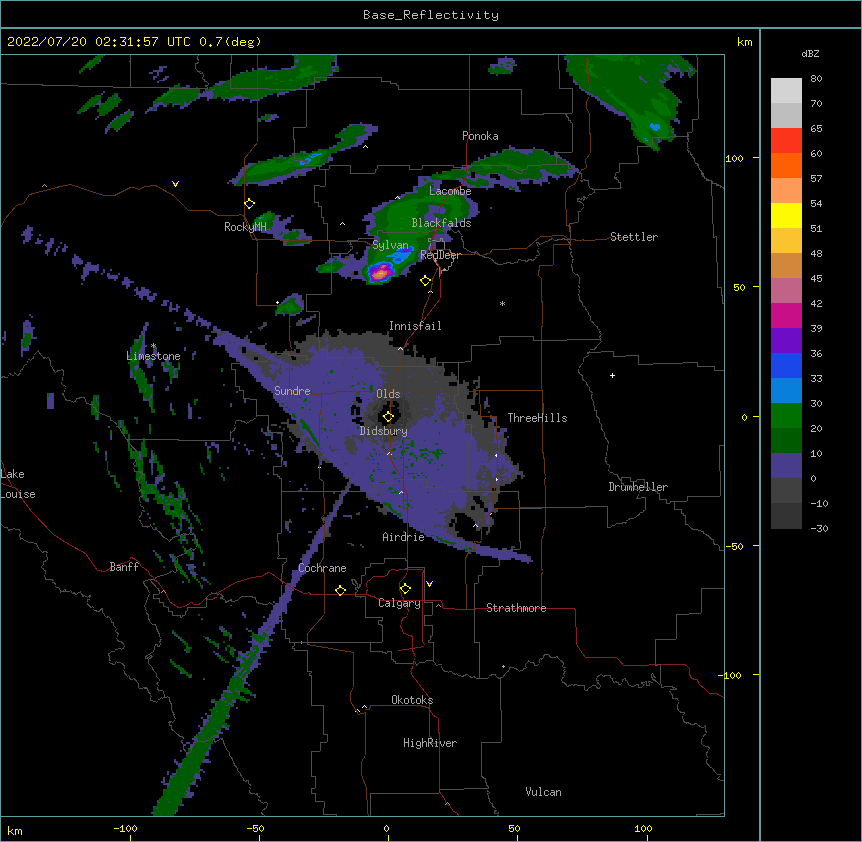
Task: Select the Limestone label
Action: 153,356
